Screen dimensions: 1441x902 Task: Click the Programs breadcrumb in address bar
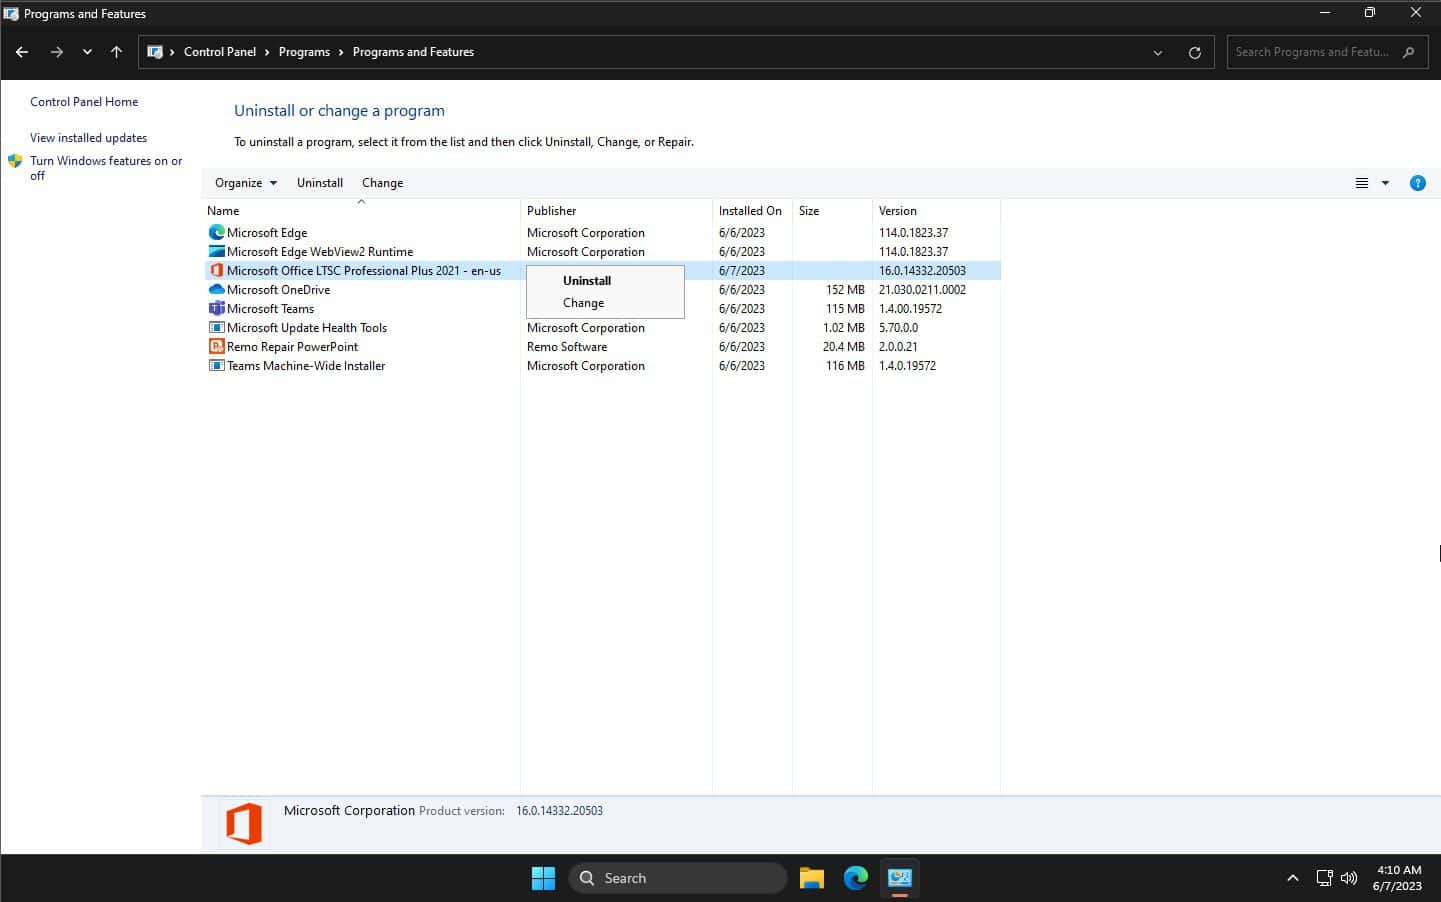(304, 52)
